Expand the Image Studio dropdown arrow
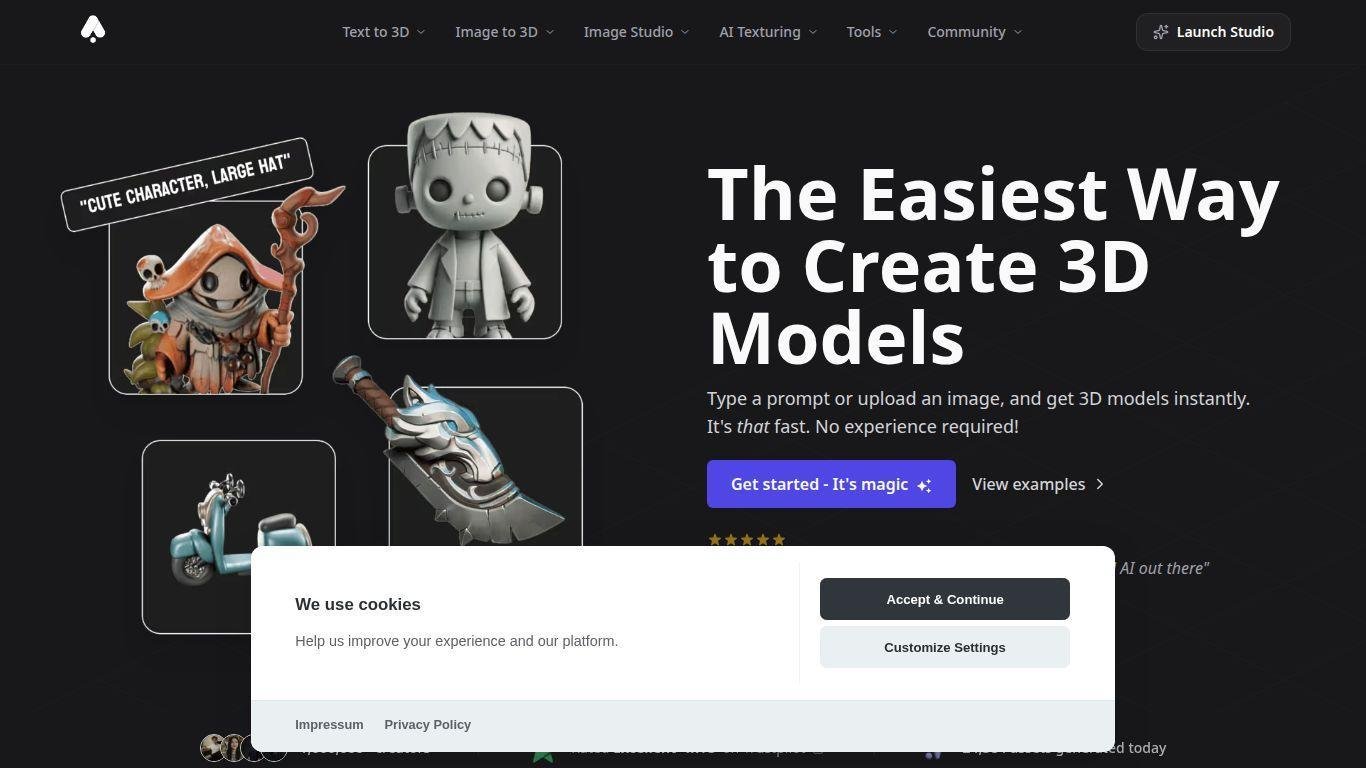The width and height of the screenshot is (1366, 768). (685, 32)
